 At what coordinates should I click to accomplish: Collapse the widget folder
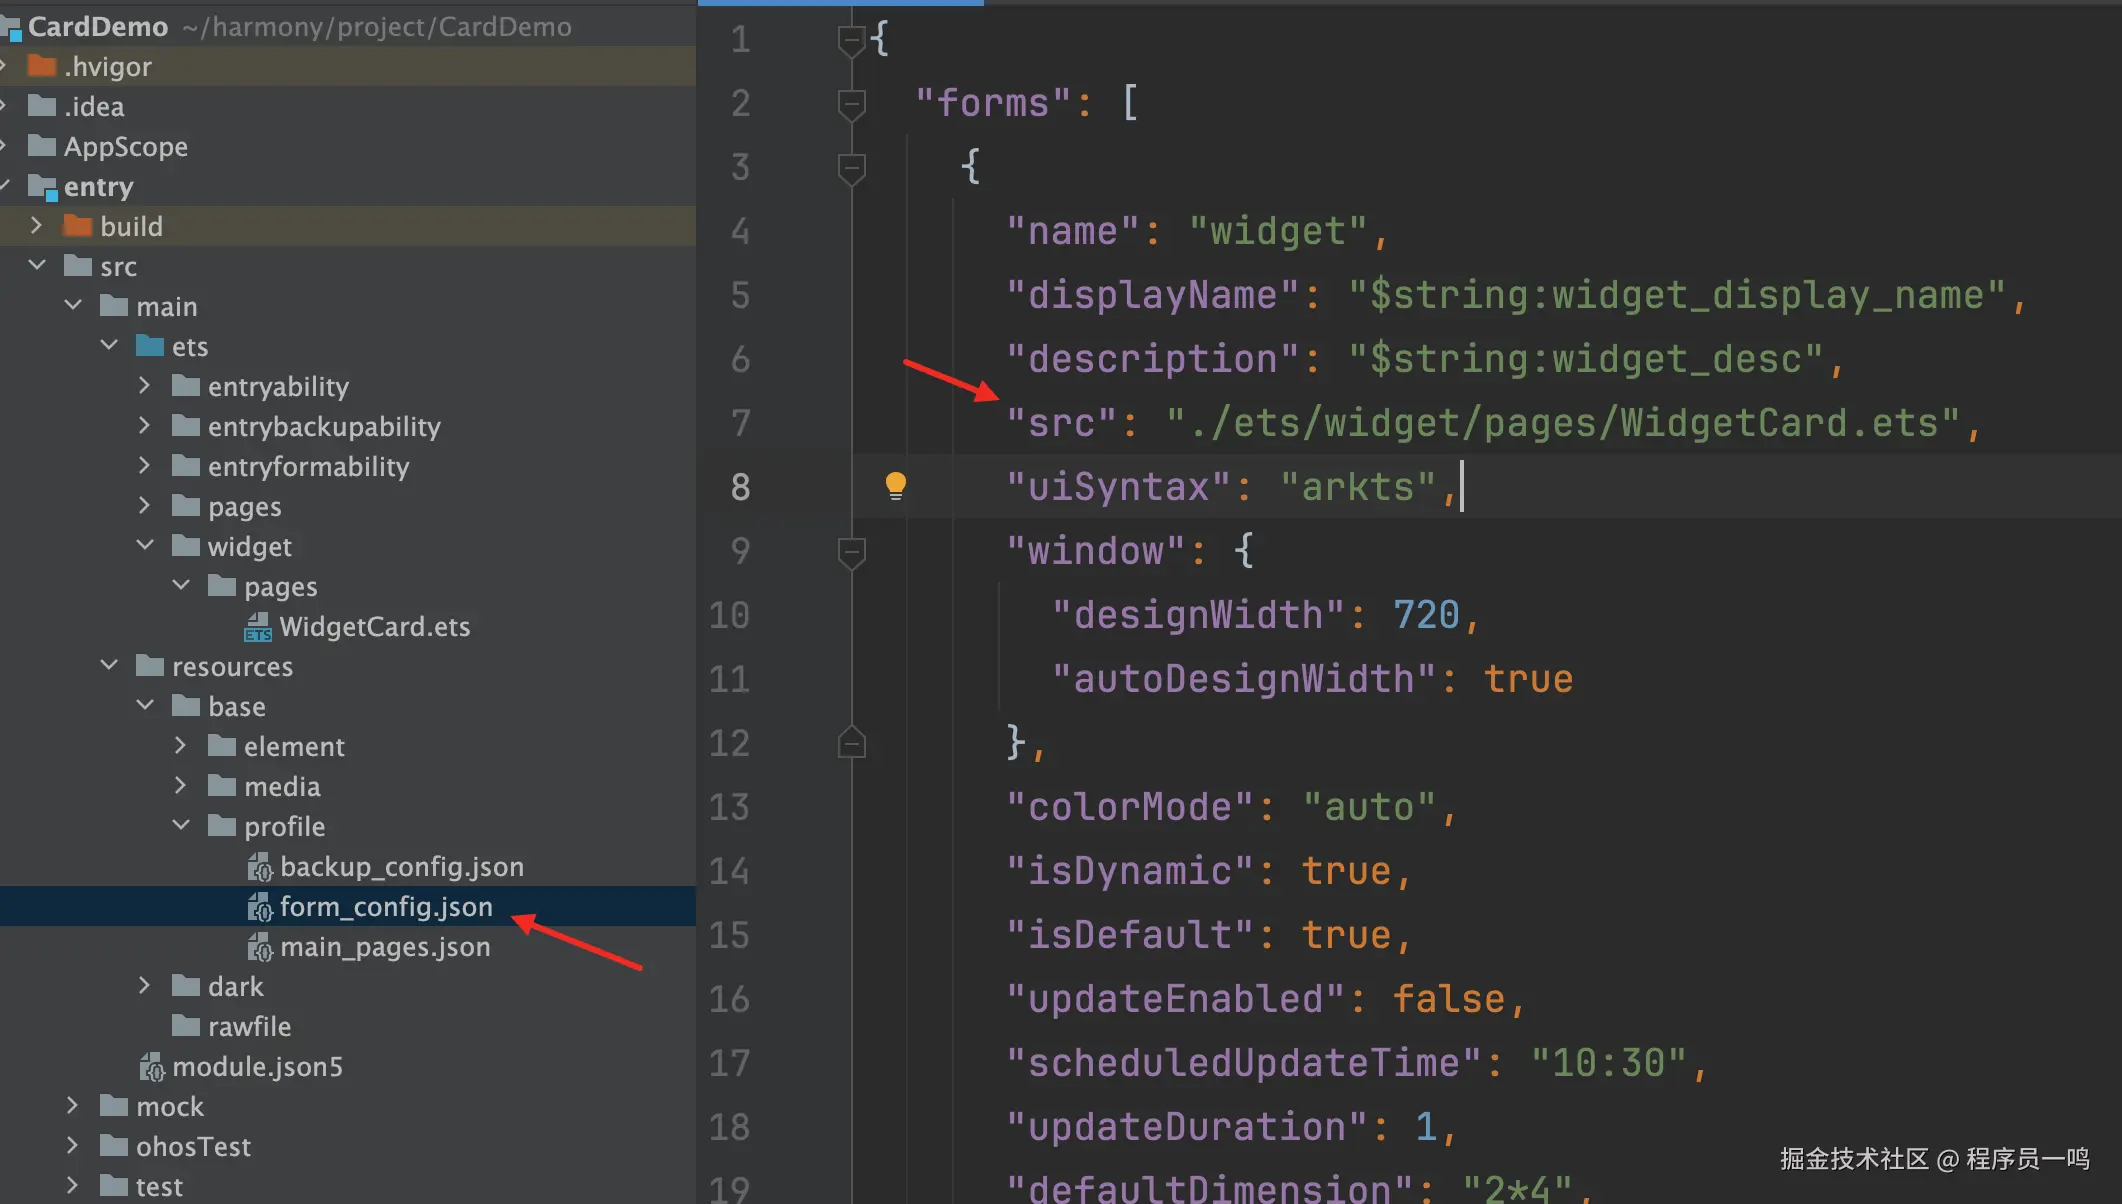tap(145, 546)
